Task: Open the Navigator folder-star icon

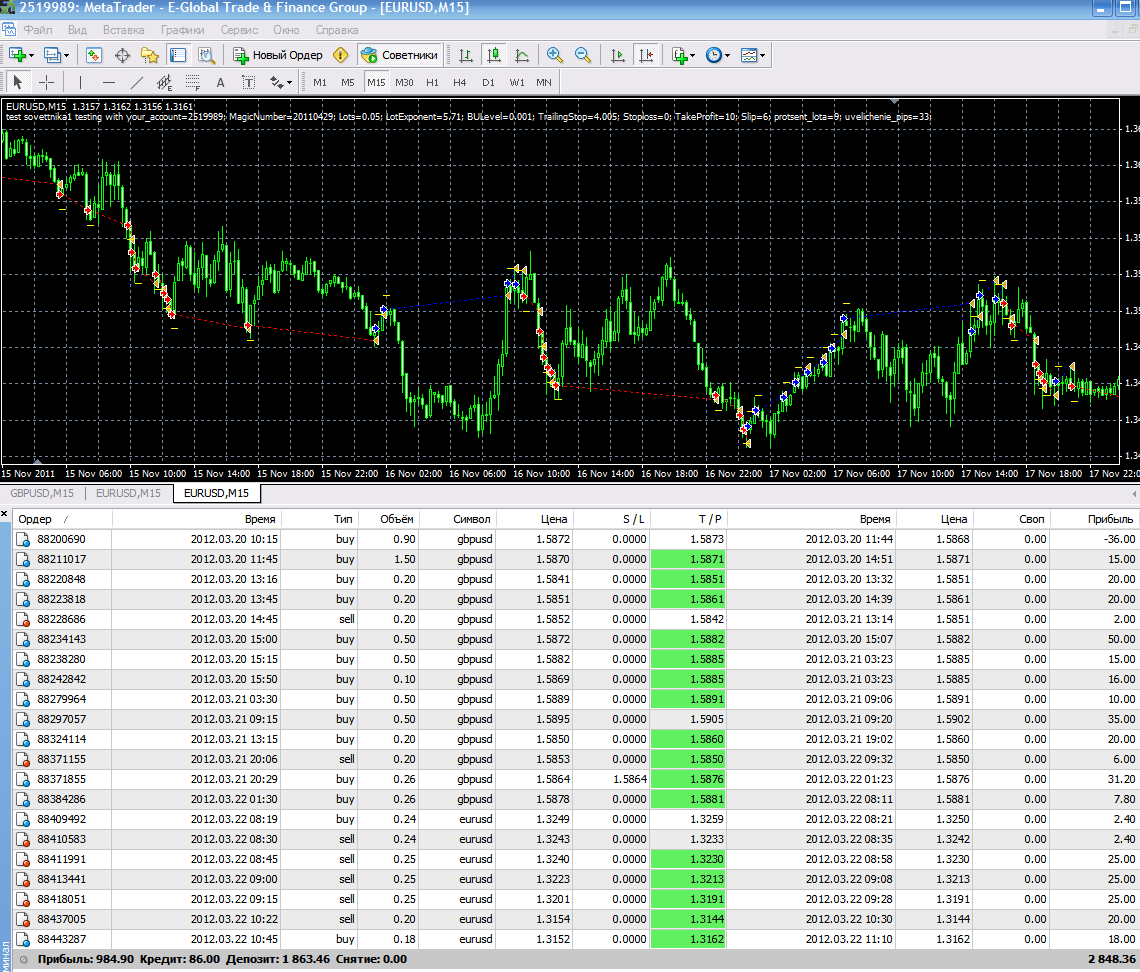Action: [x=150, y=55]
